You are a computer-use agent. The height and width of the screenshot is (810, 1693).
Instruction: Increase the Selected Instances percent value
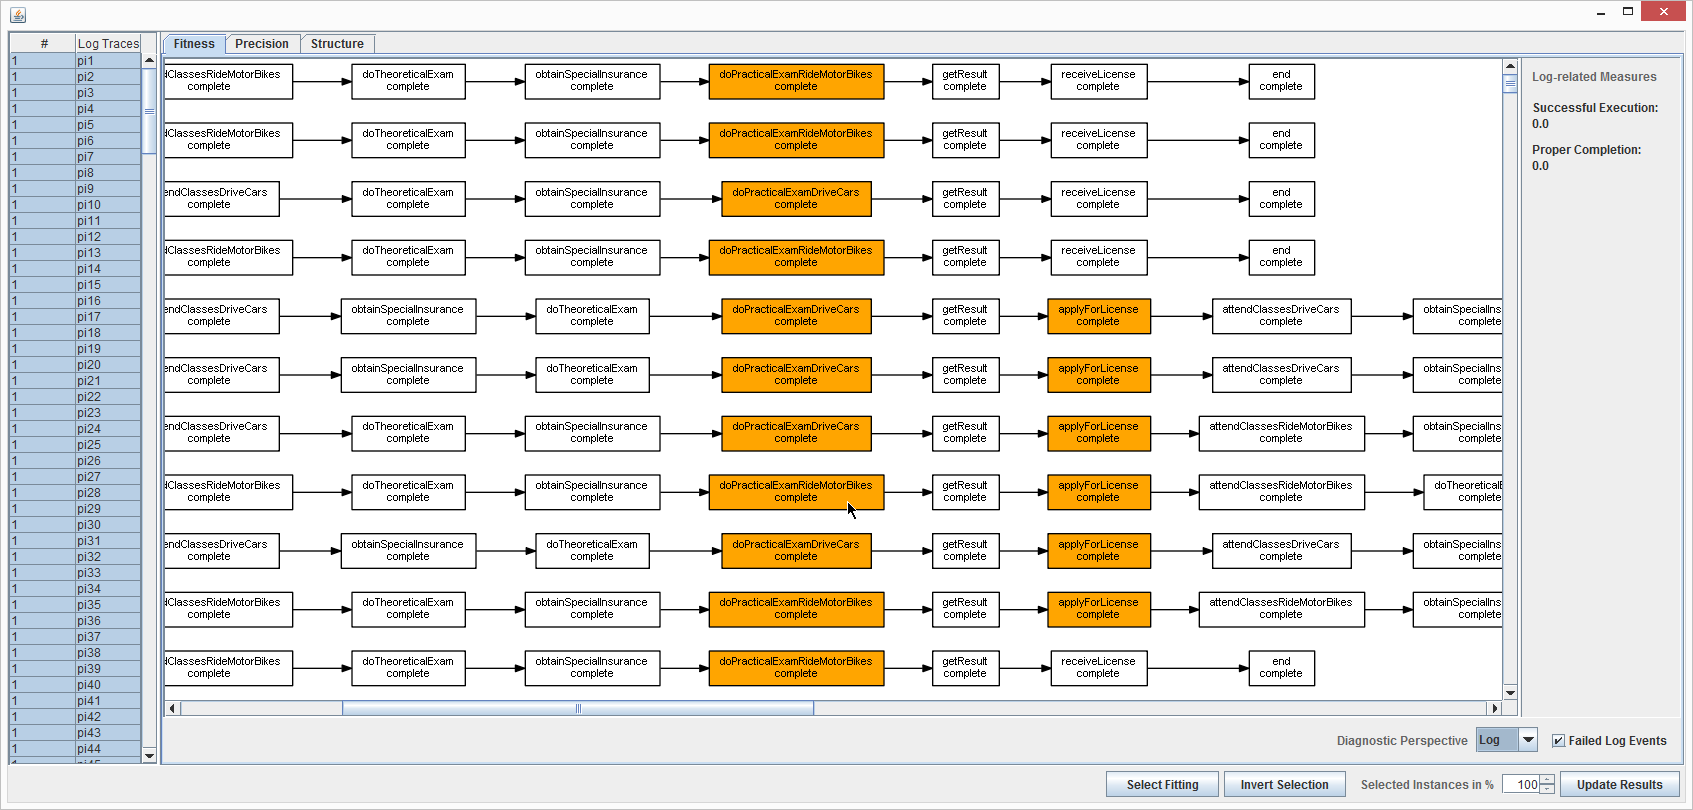1547,780
